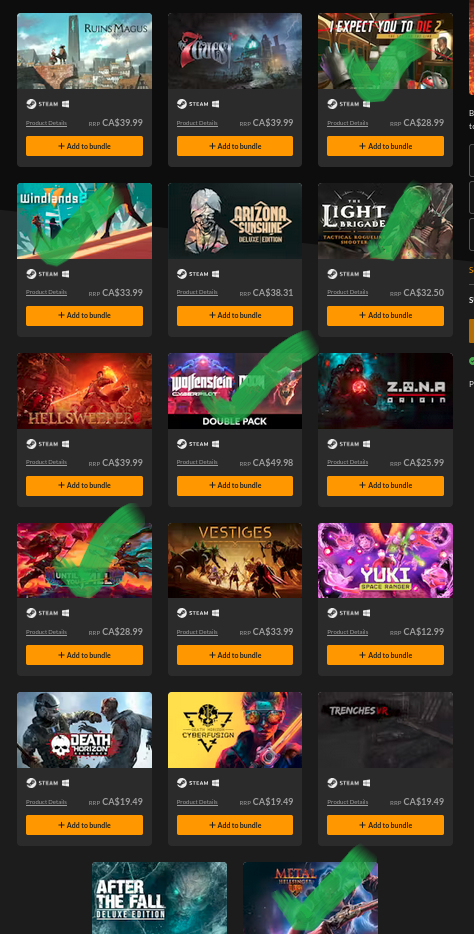Screen dimensions: 474x934
Task: Click the Steam icon under Z.O.N.A Origin
Action: point(332,444)
